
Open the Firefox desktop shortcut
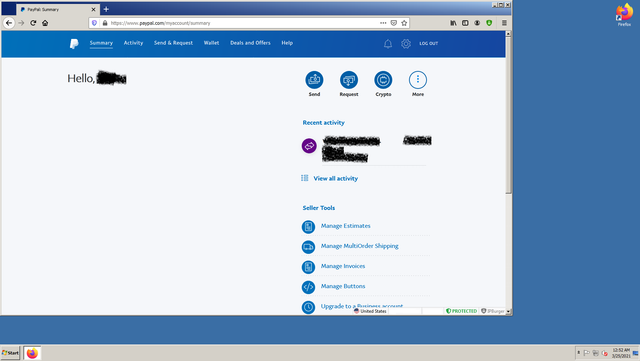(x=624, y=15)
